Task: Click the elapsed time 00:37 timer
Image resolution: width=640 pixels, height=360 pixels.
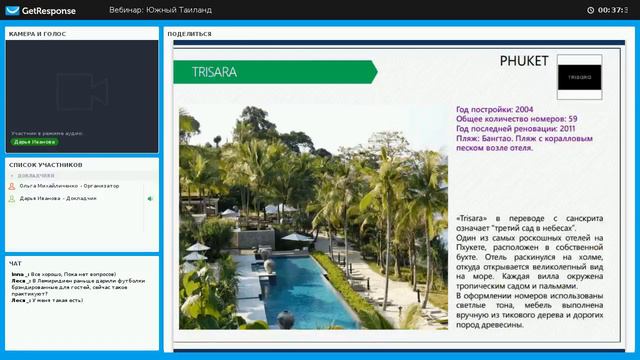Action: pos(613,10)
